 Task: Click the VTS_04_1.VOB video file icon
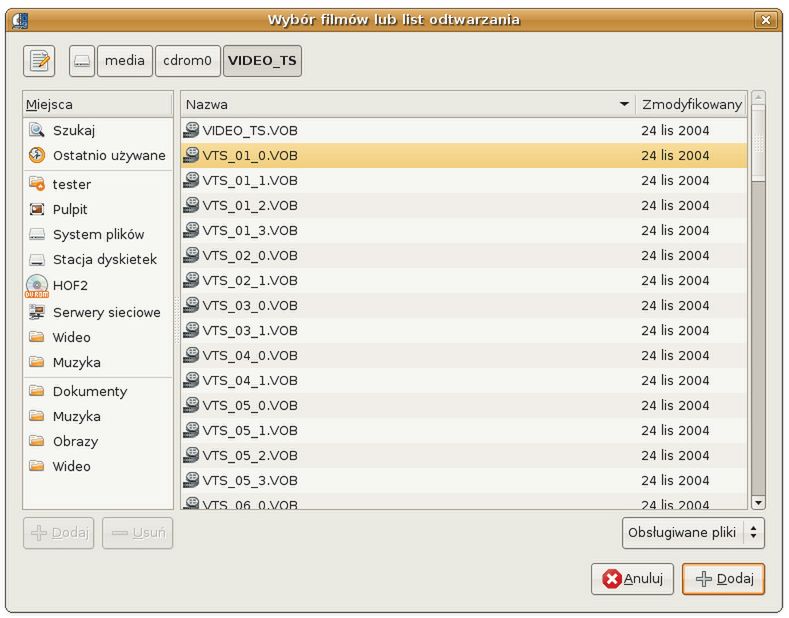[191, 380]
